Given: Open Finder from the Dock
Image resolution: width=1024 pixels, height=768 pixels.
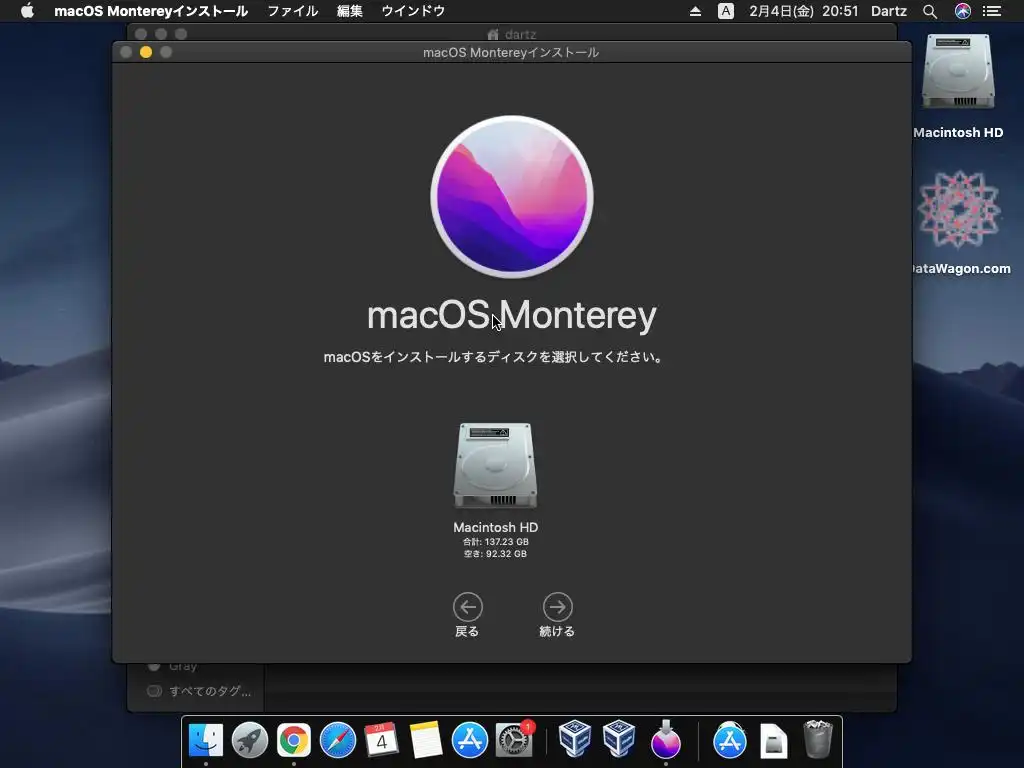Looking at the screenshot, I should tap(206, 741).
